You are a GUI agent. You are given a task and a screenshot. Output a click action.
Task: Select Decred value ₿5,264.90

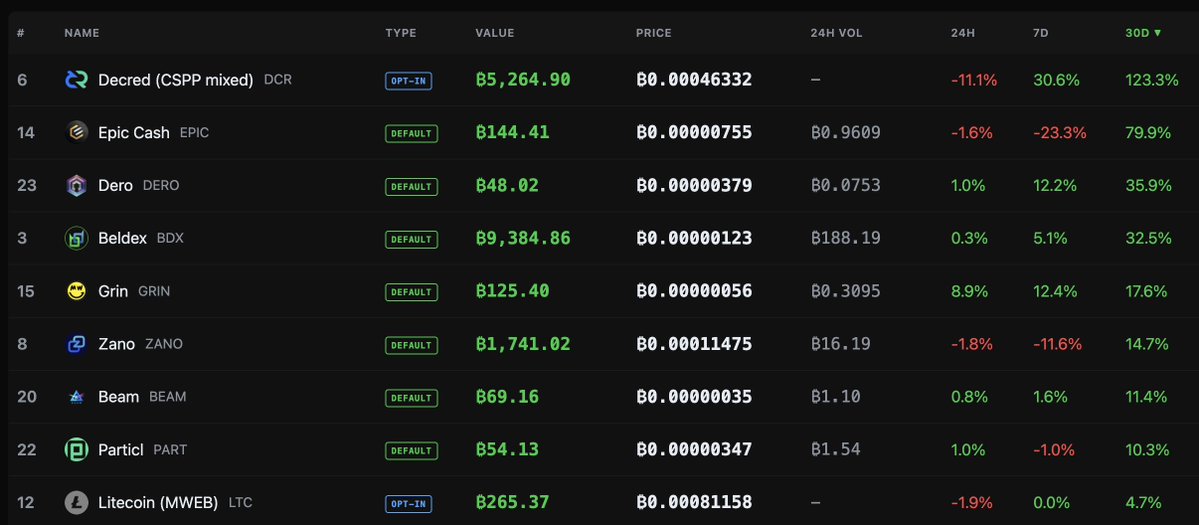523,79
